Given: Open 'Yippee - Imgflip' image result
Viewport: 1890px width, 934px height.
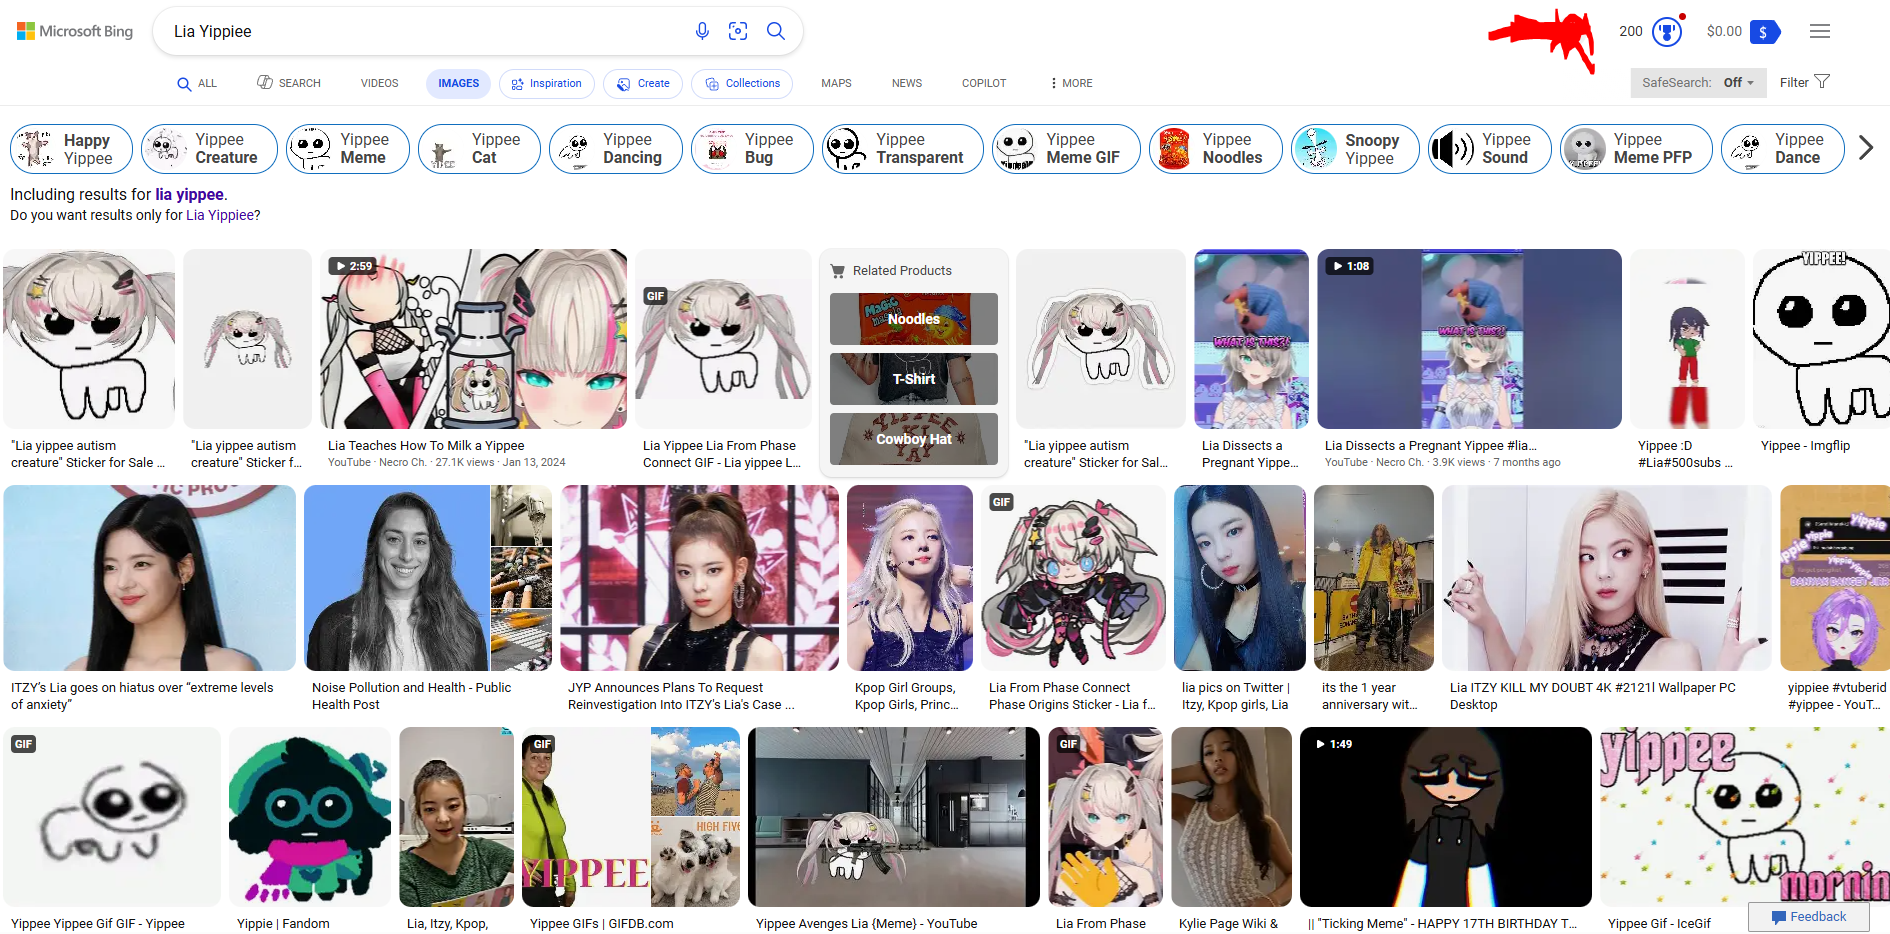Looking at the screenshot, I should tap(1821, 339).
